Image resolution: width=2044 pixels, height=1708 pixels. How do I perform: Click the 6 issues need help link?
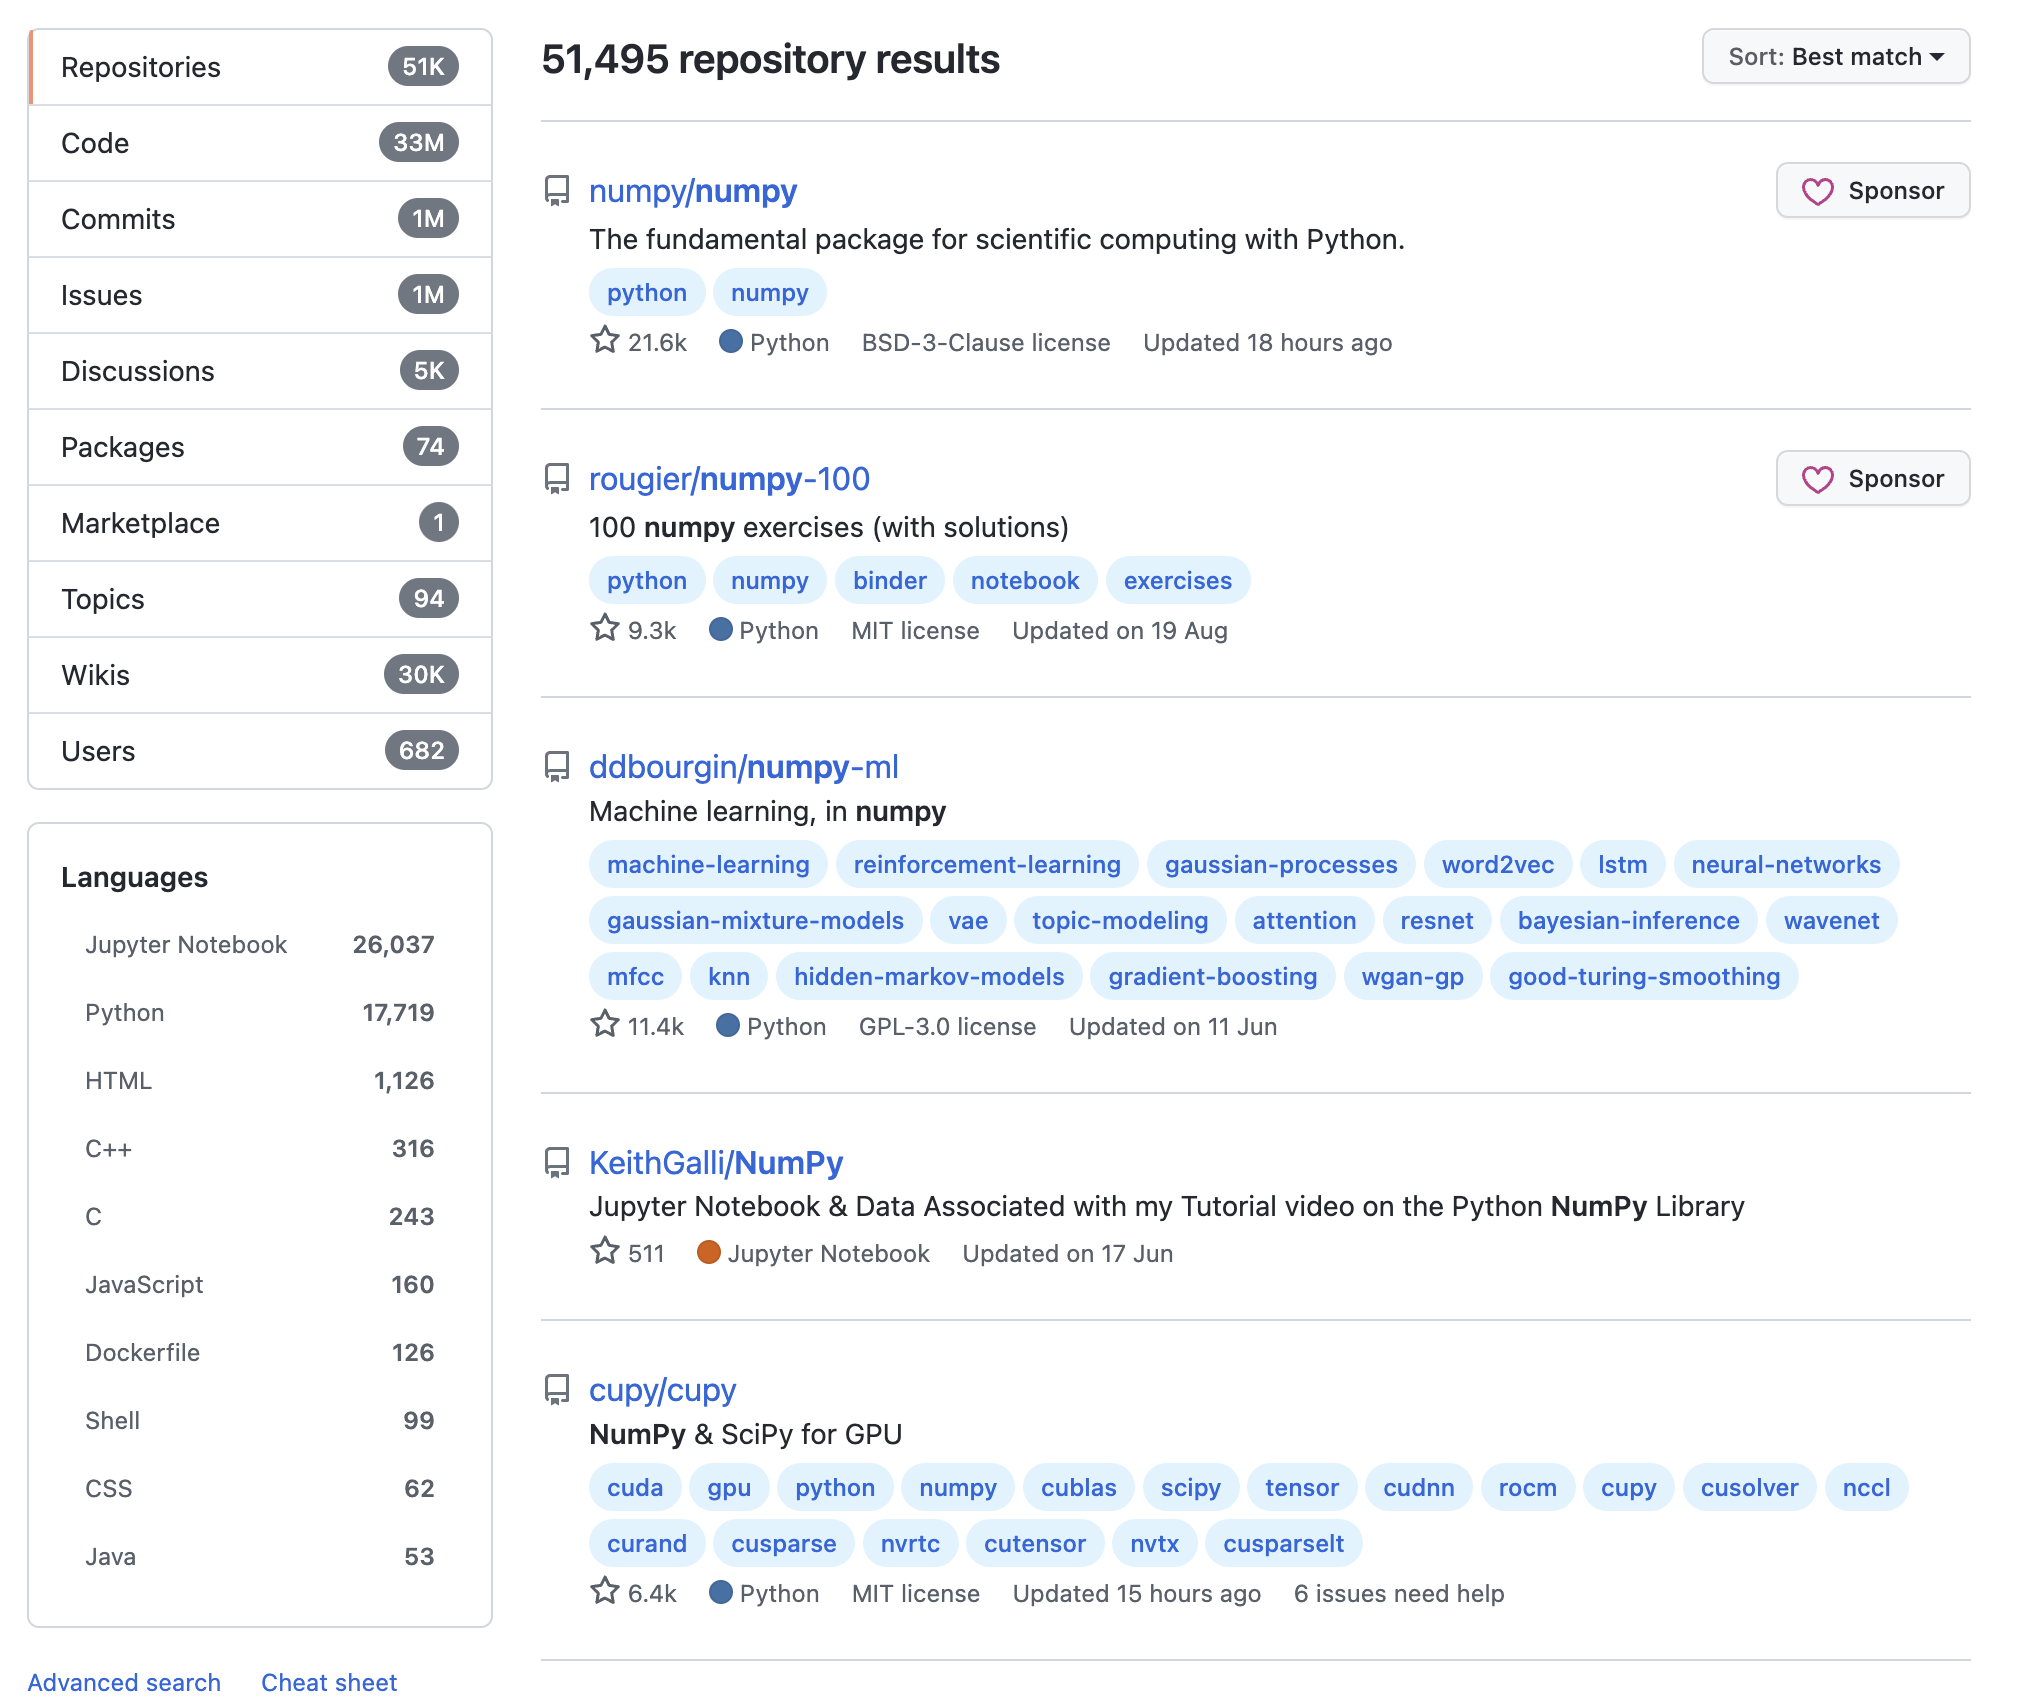[x=1398, y=1594]
